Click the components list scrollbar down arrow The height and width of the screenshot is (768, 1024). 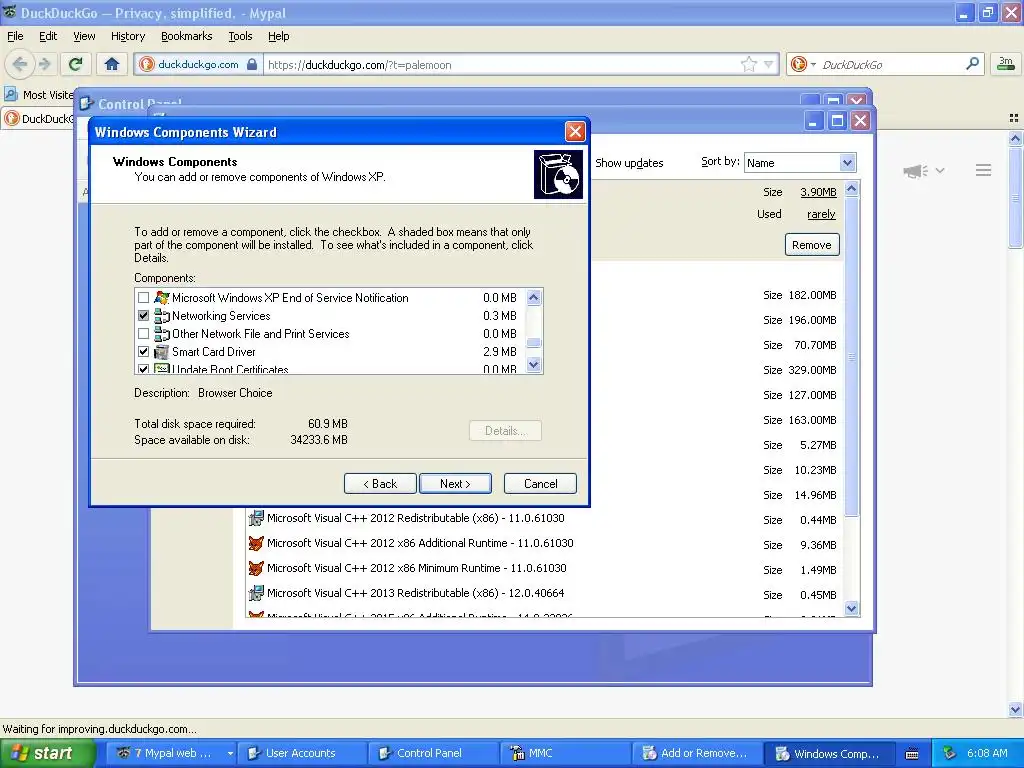(x=534, y=364)
